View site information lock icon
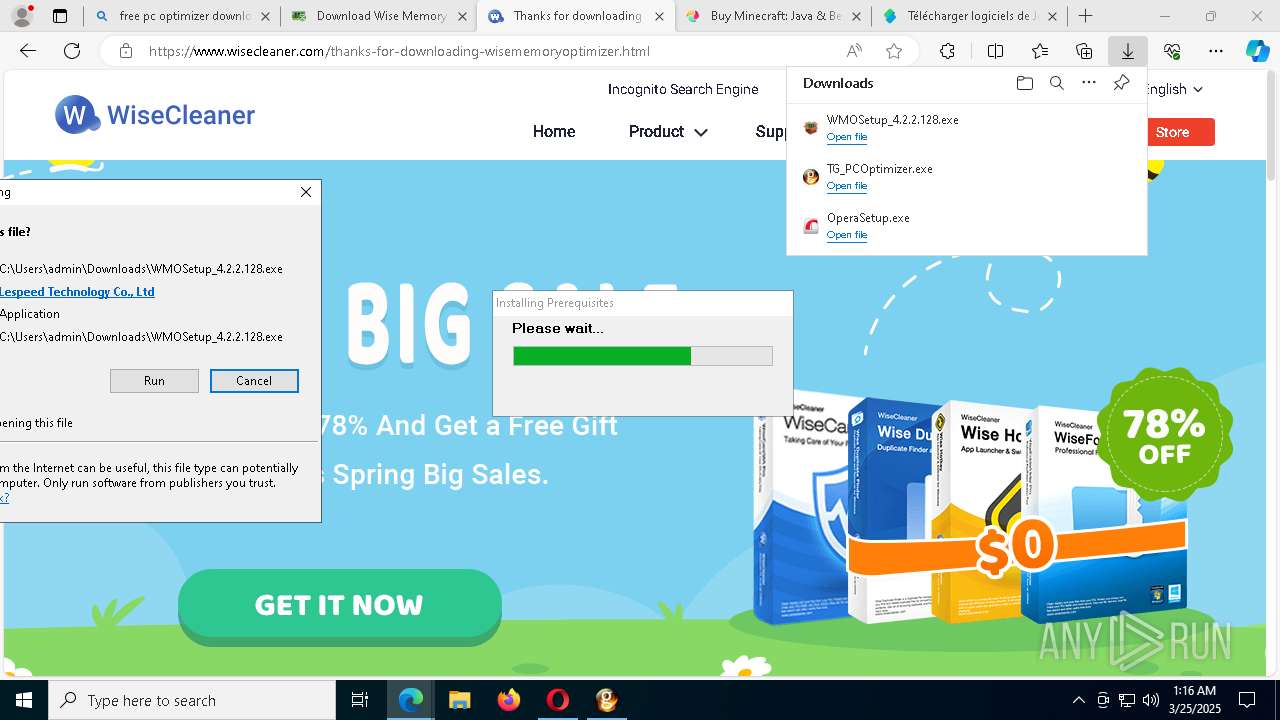 click(125, 51)
